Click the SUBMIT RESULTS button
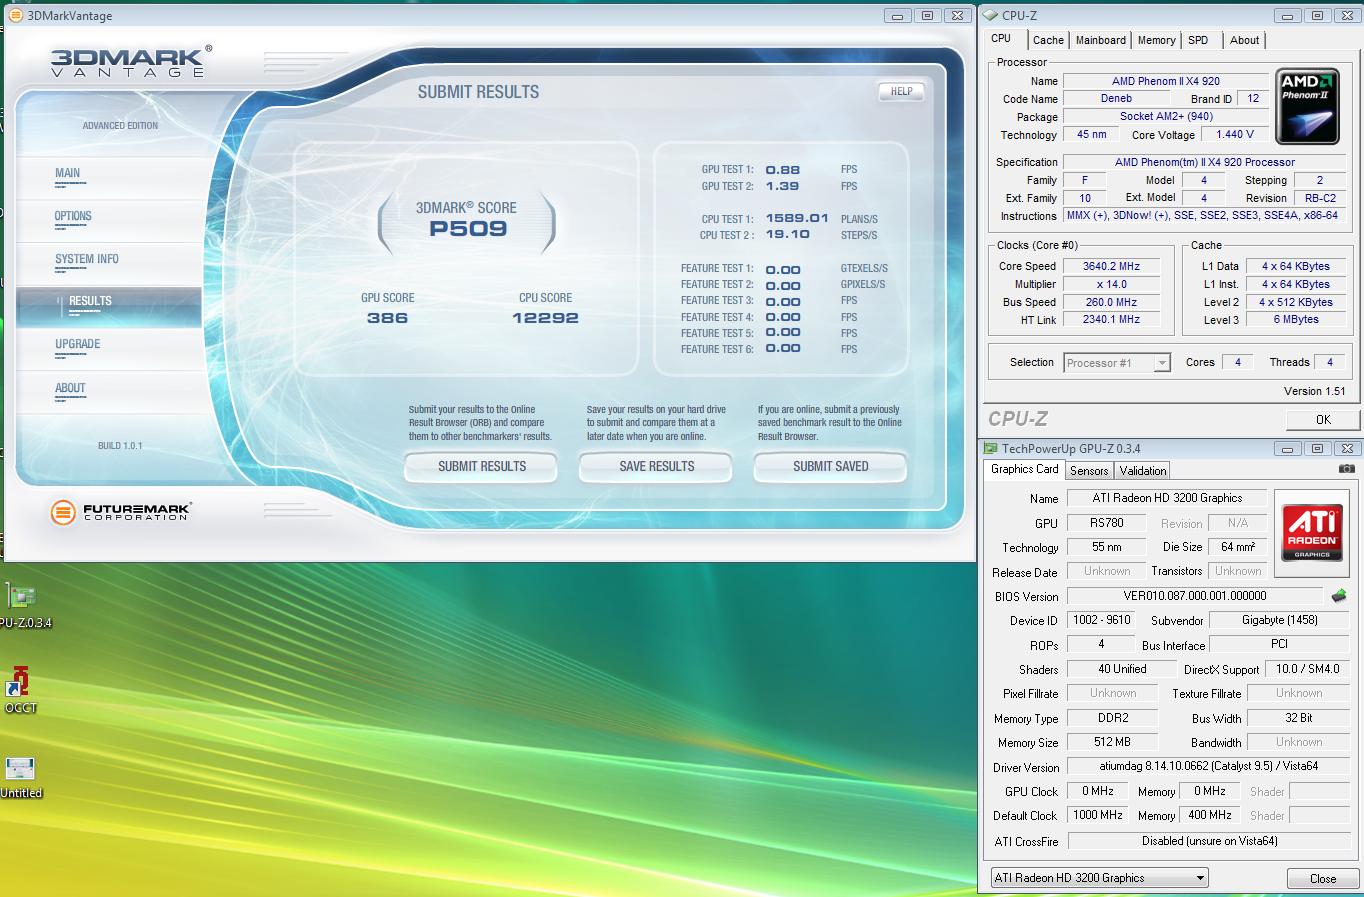The width and height of the screenshot is (1364, 897). click(x=481, y=466)
